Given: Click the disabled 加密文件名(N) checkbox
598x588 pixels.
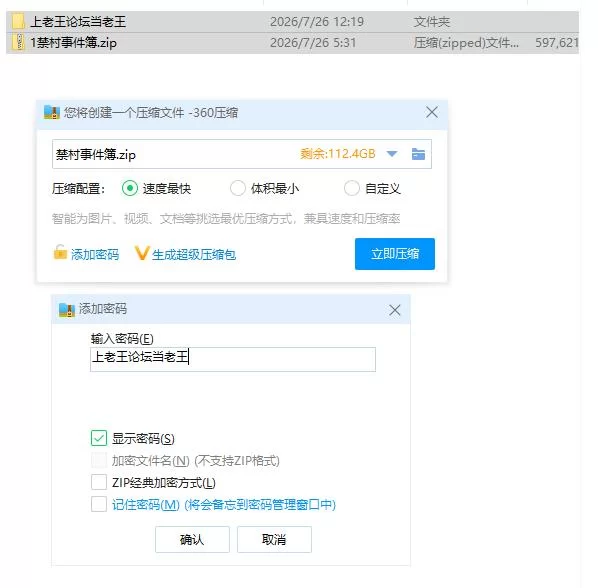Looking at the screenshot, I should click(x=99, y=460).
